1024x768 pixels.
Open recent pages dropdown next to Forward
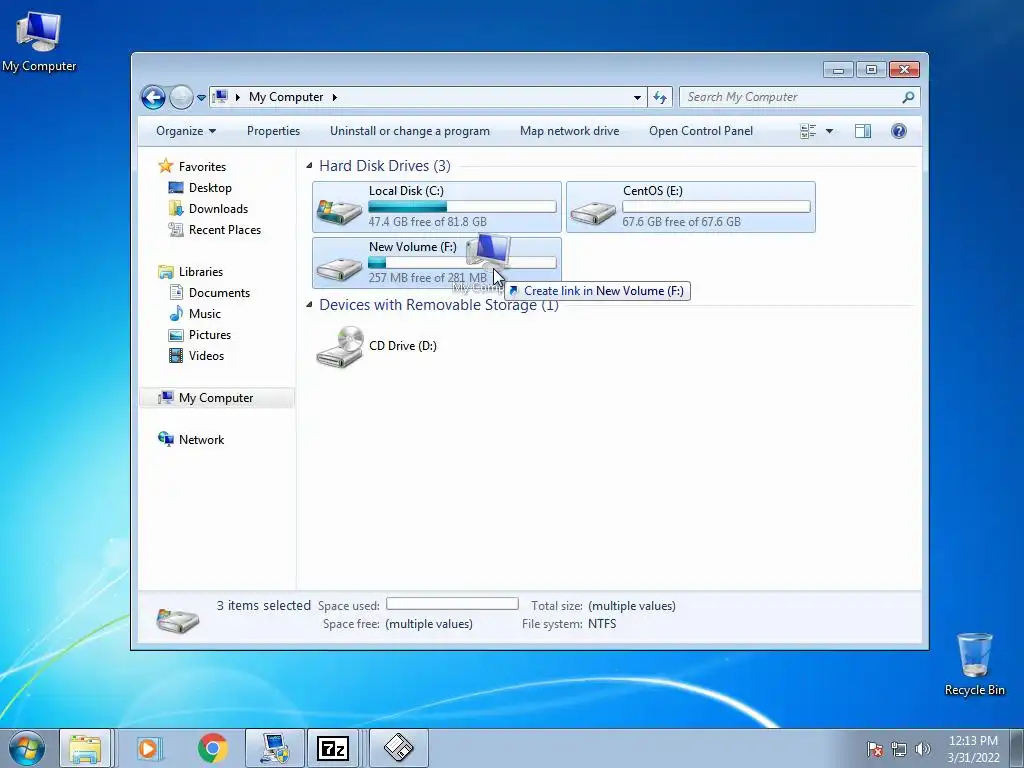(x=201, y=97)
